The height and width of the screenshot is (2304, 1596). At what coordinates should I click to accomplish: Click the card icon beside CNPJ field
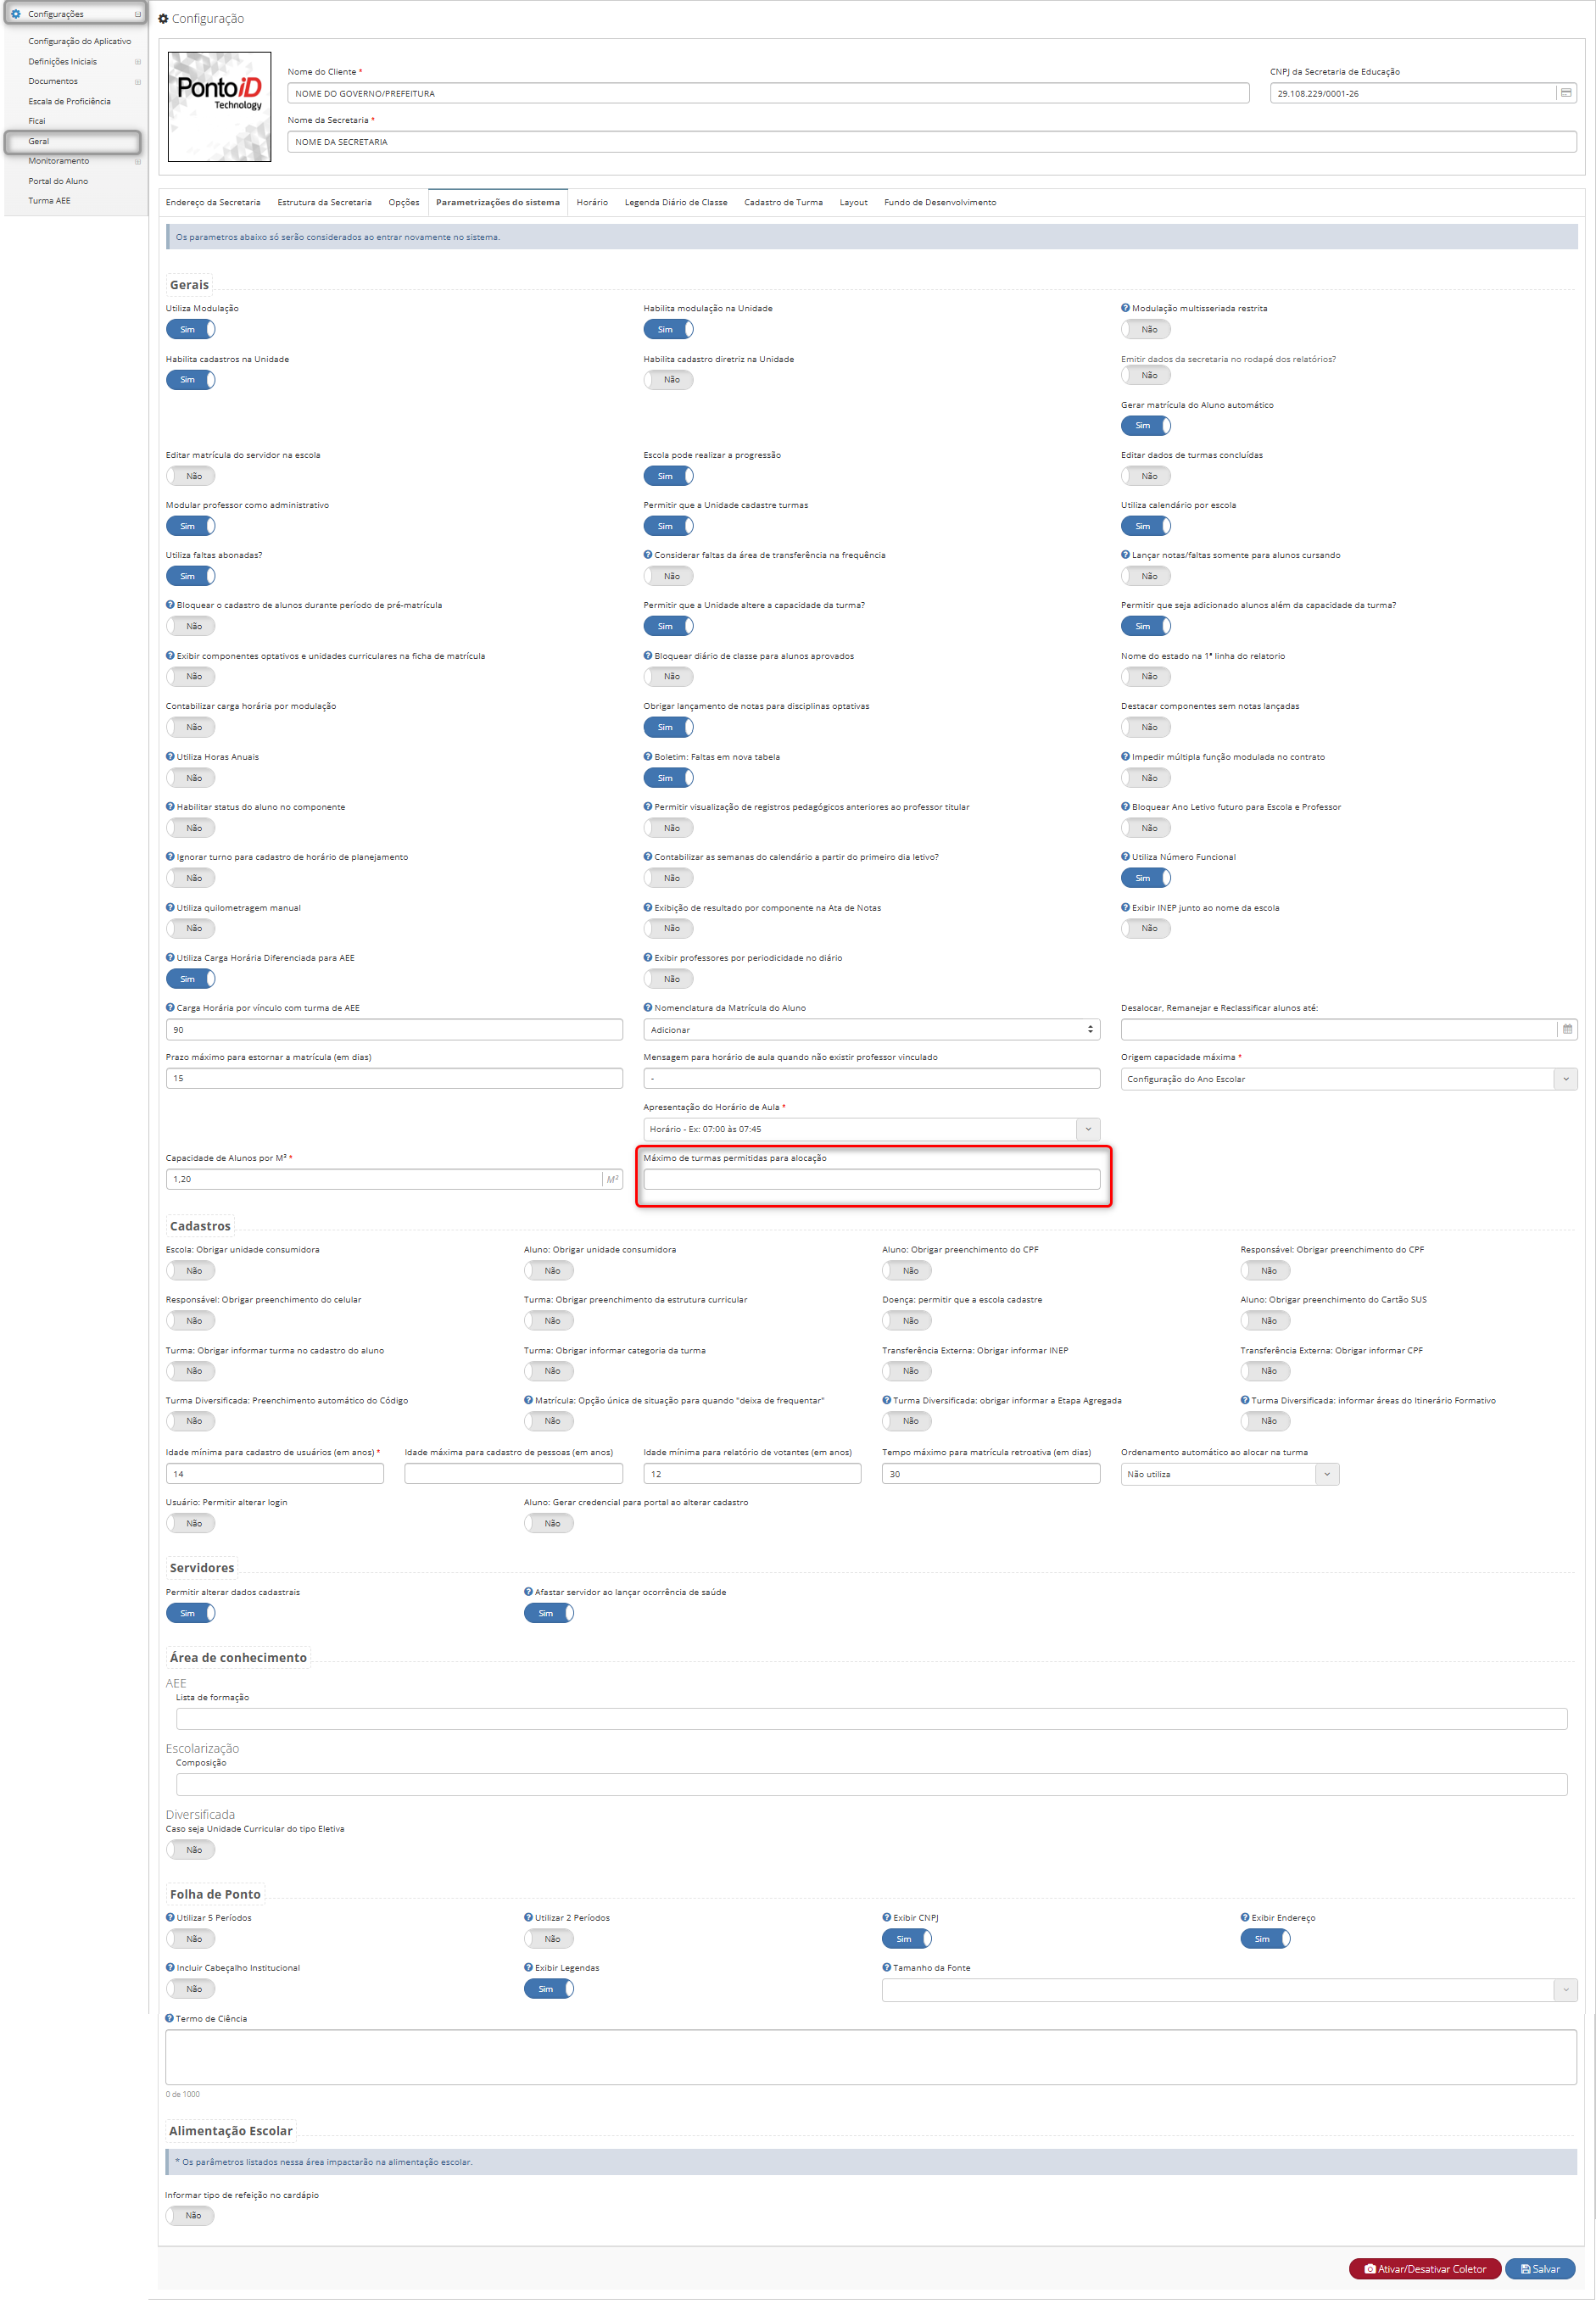1566,93
